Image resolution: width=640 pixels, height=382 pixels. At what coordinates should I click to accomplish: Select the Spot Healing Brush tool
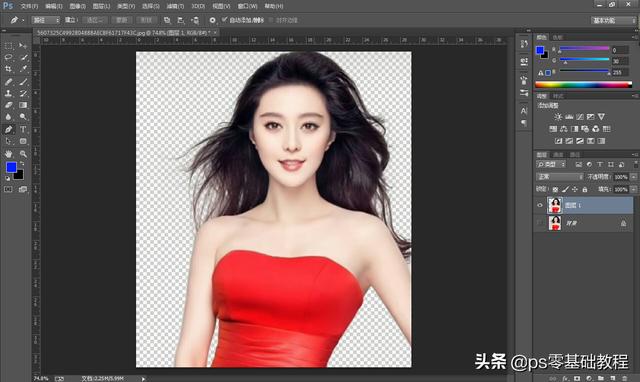point(8,82)
